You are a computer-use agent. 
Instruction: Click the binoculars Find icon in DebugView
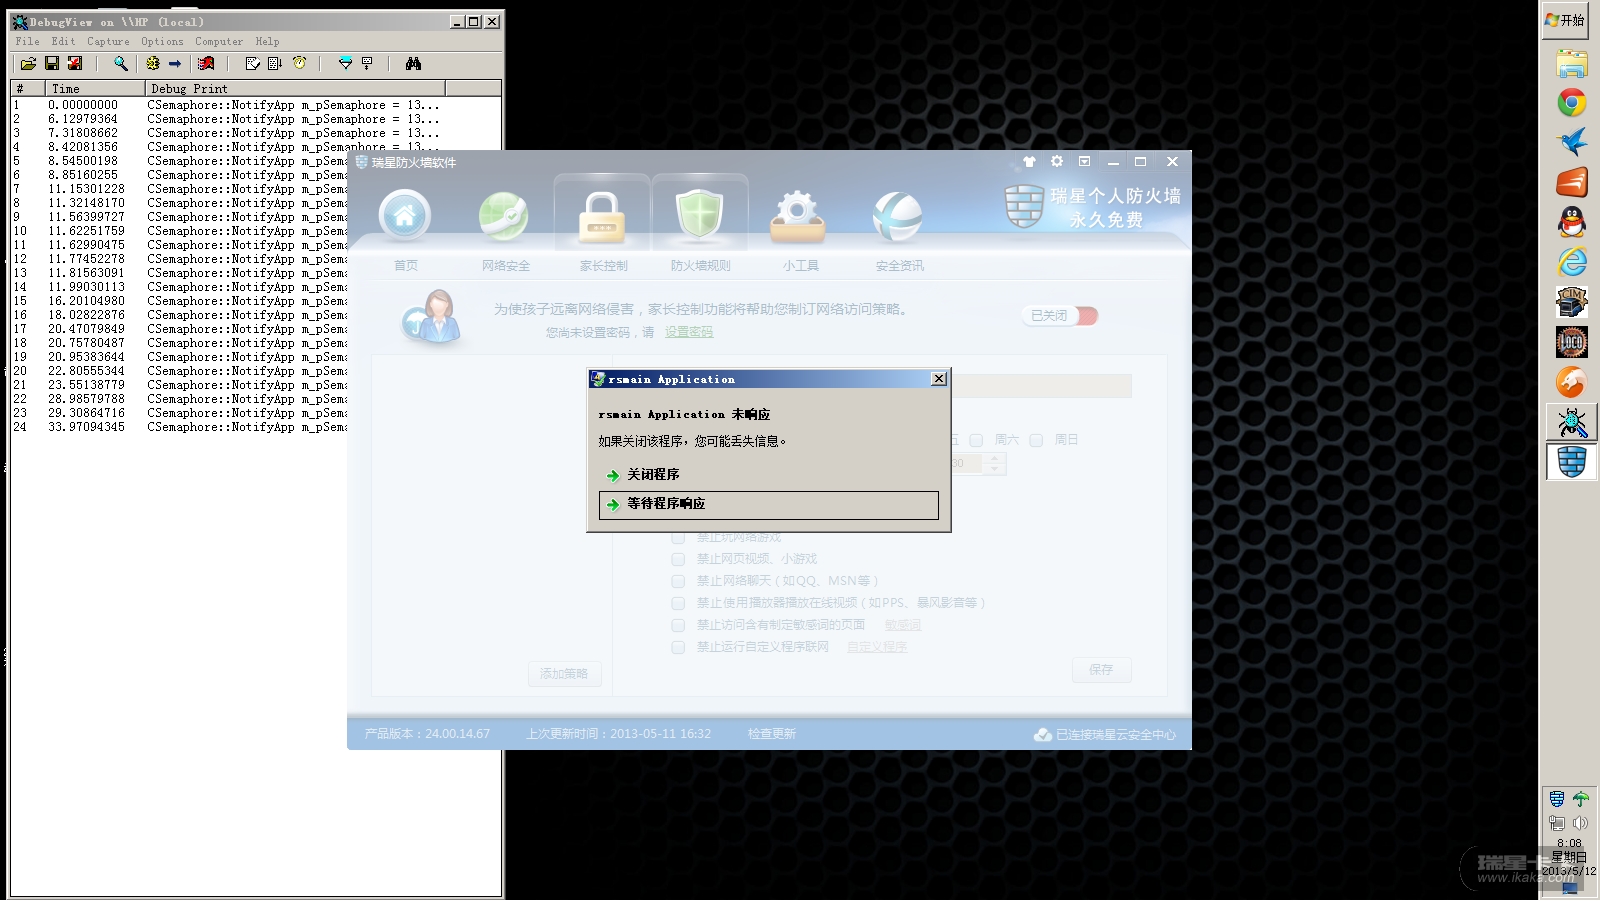tap(413, 63)
